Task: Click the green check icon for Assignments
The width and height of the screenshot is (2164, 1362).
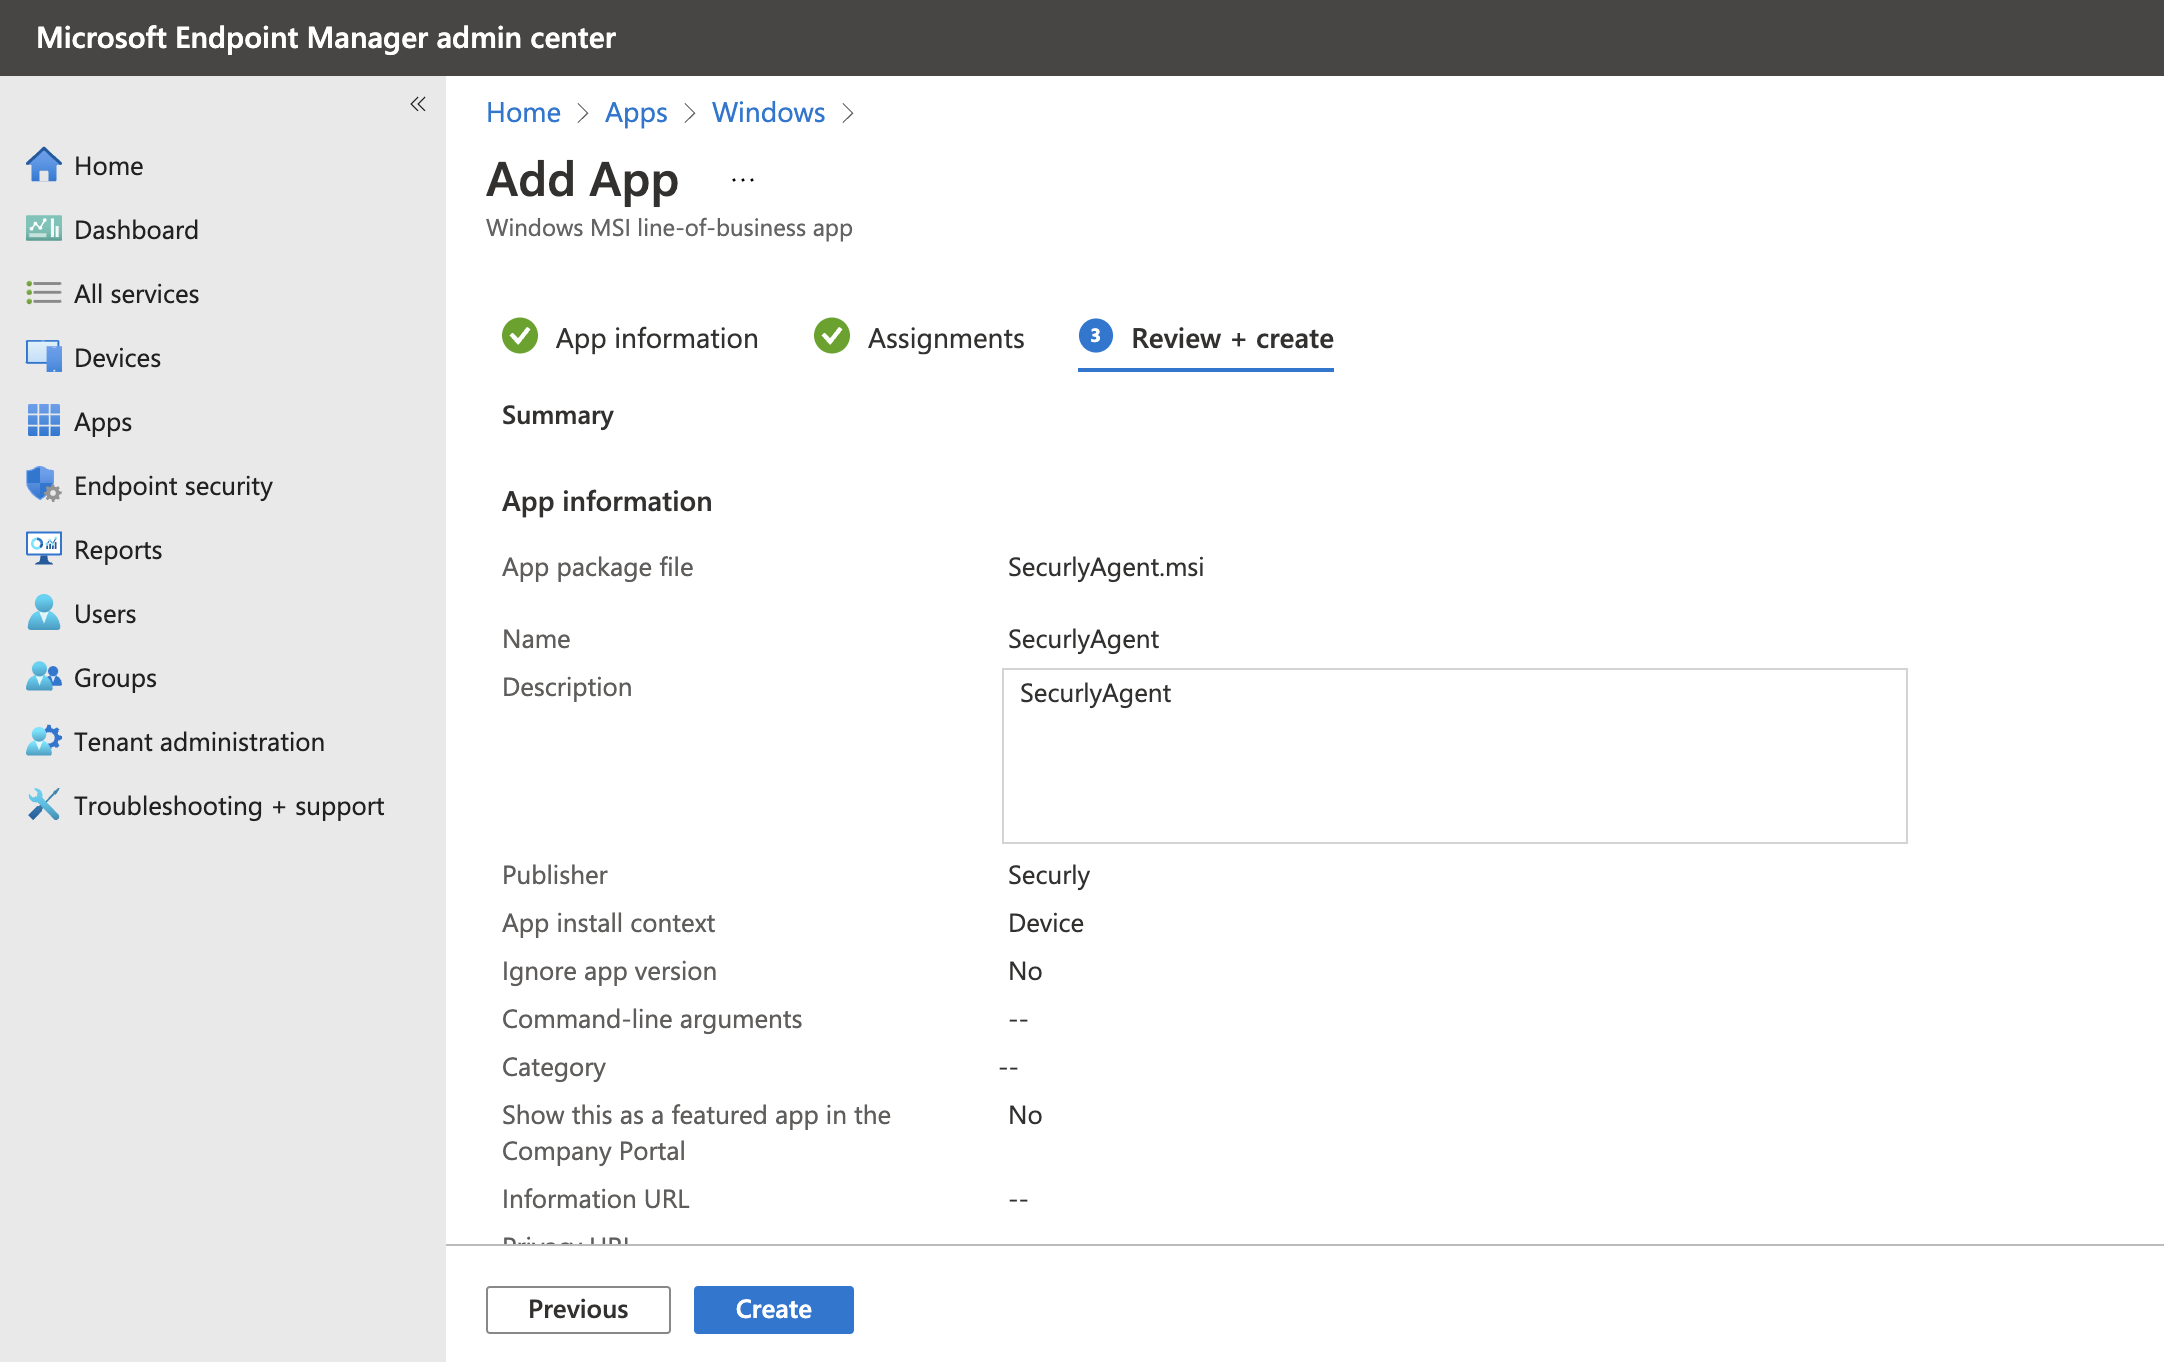Action: pos(832,337)
